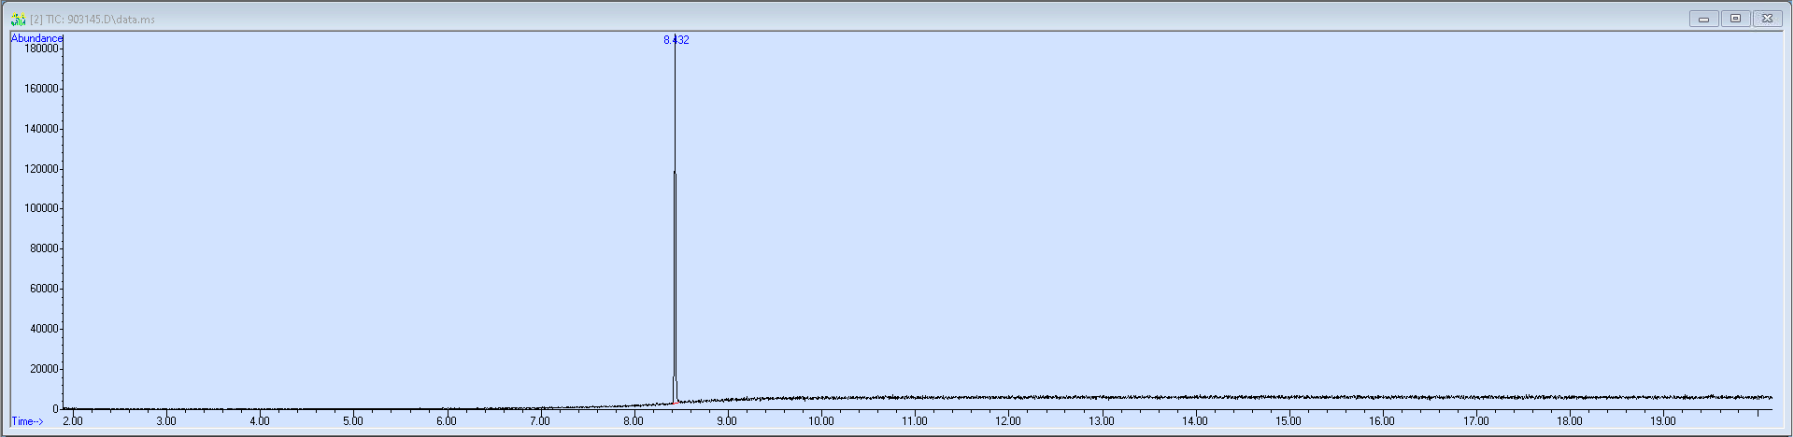Click the 7.00 time tick label
Screen dimensions: 1793x437
(540, 421)
